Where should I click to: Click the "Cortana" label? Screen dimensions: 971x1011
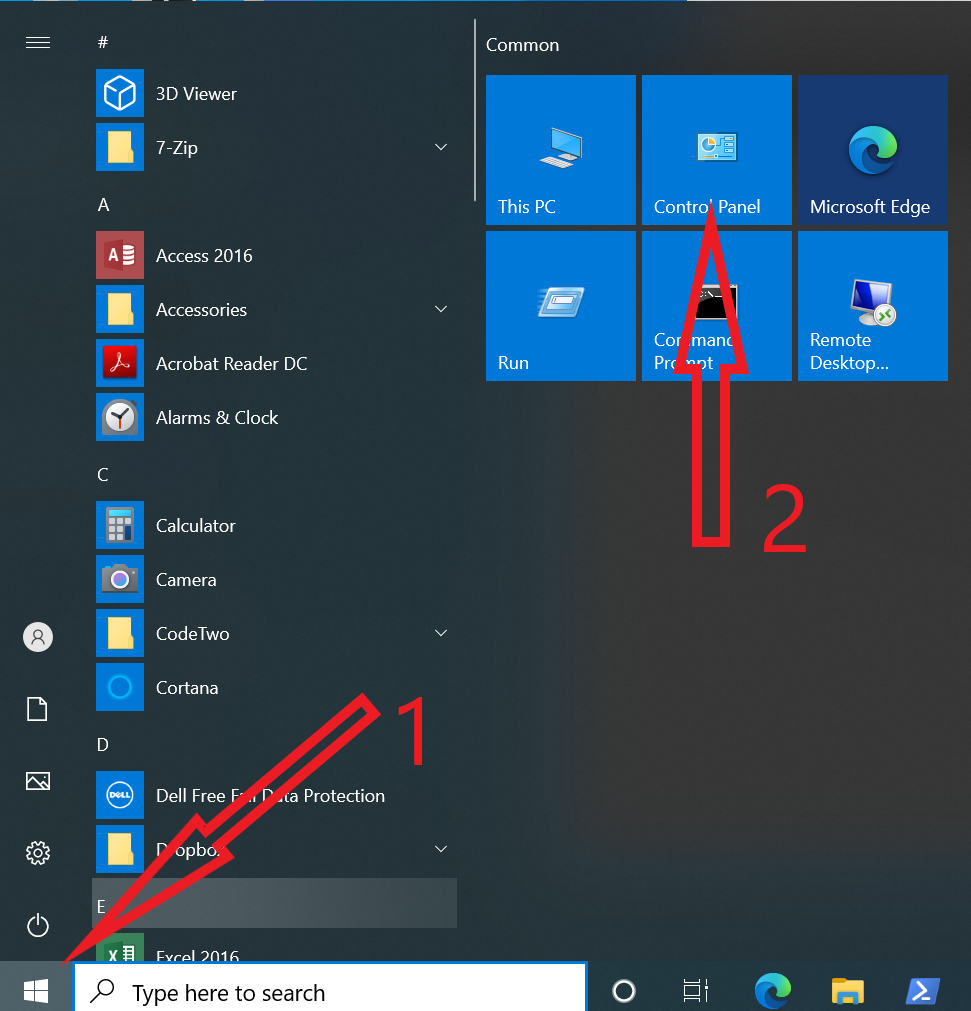click(x=187, y=688)
